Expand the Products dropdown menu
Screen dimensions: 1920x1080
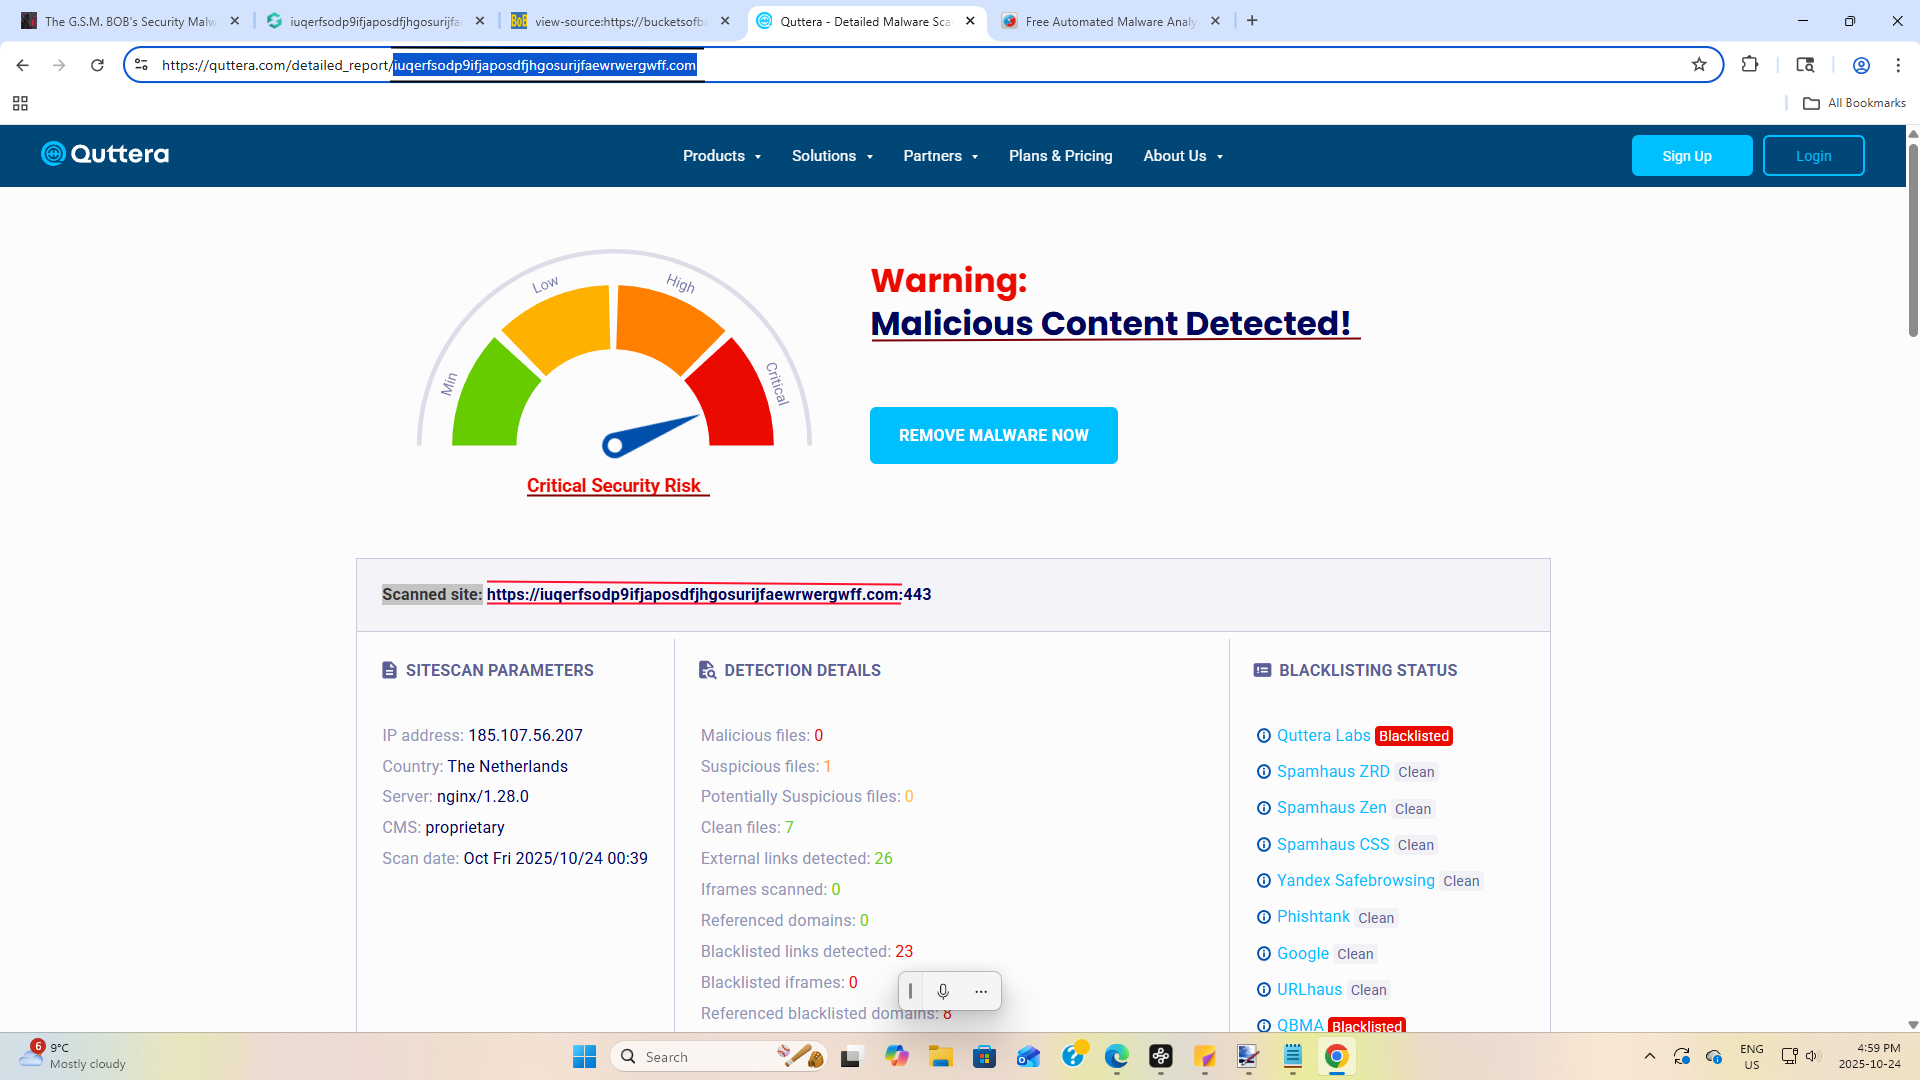pos(722,156)
